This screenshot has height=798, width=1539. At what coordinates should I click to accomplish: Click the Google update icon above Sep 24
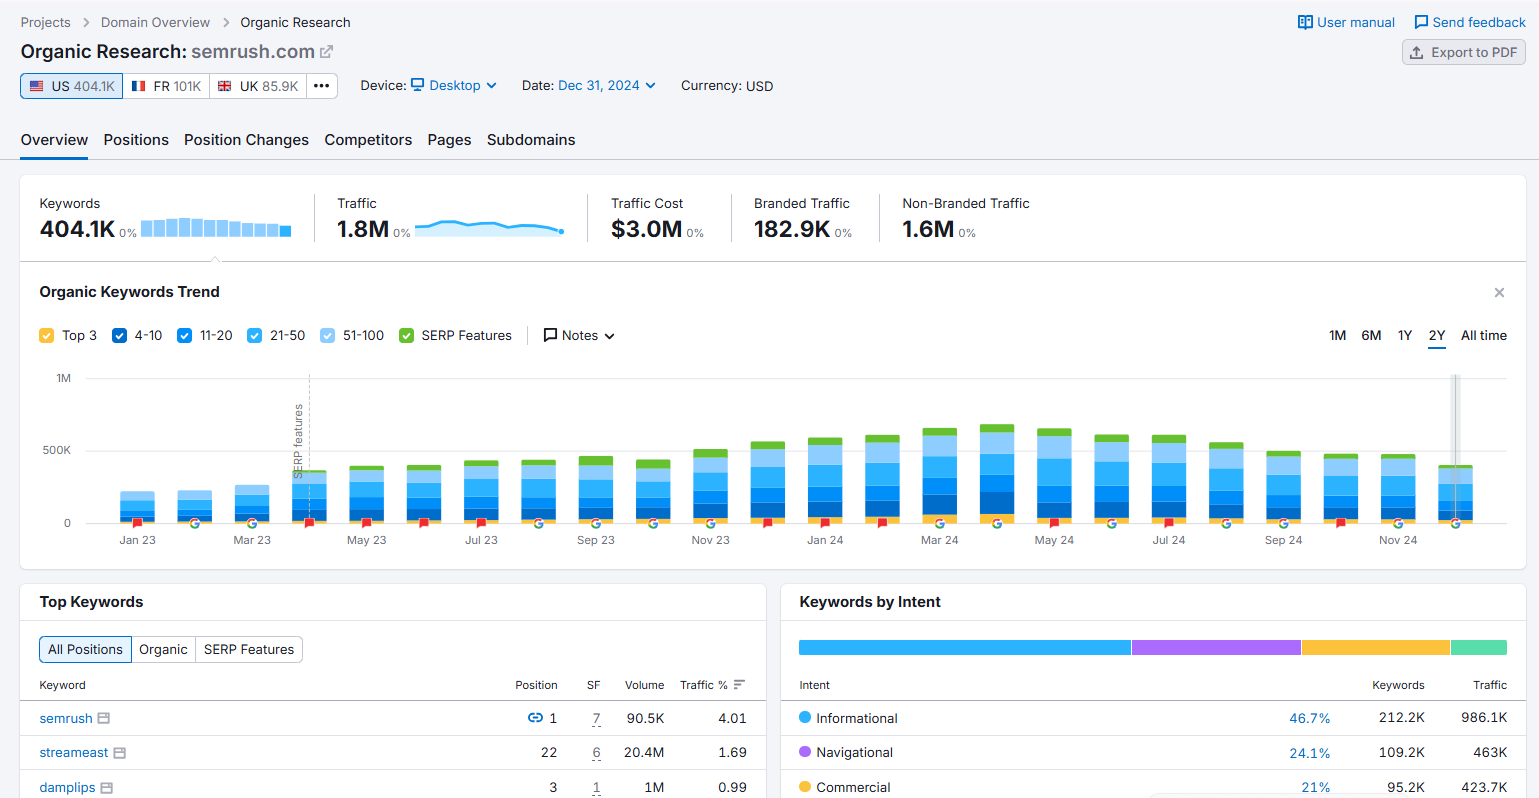tap(1284, 523)
